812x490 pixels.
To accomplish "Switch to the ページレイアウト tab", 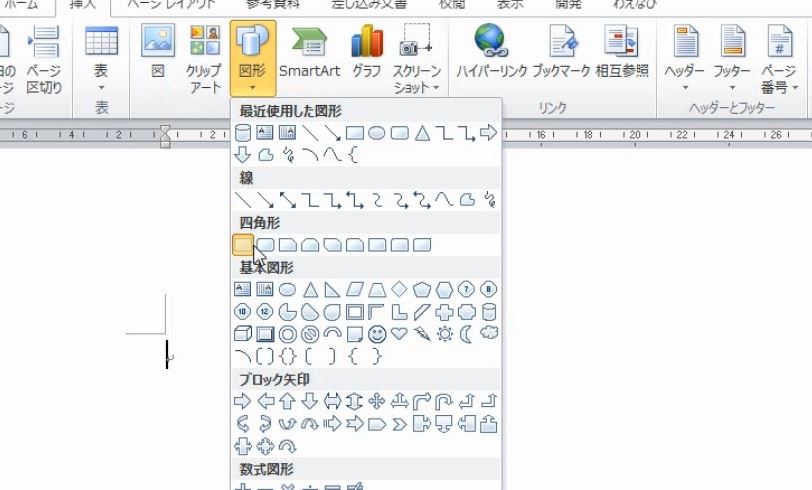I will 171,5.
